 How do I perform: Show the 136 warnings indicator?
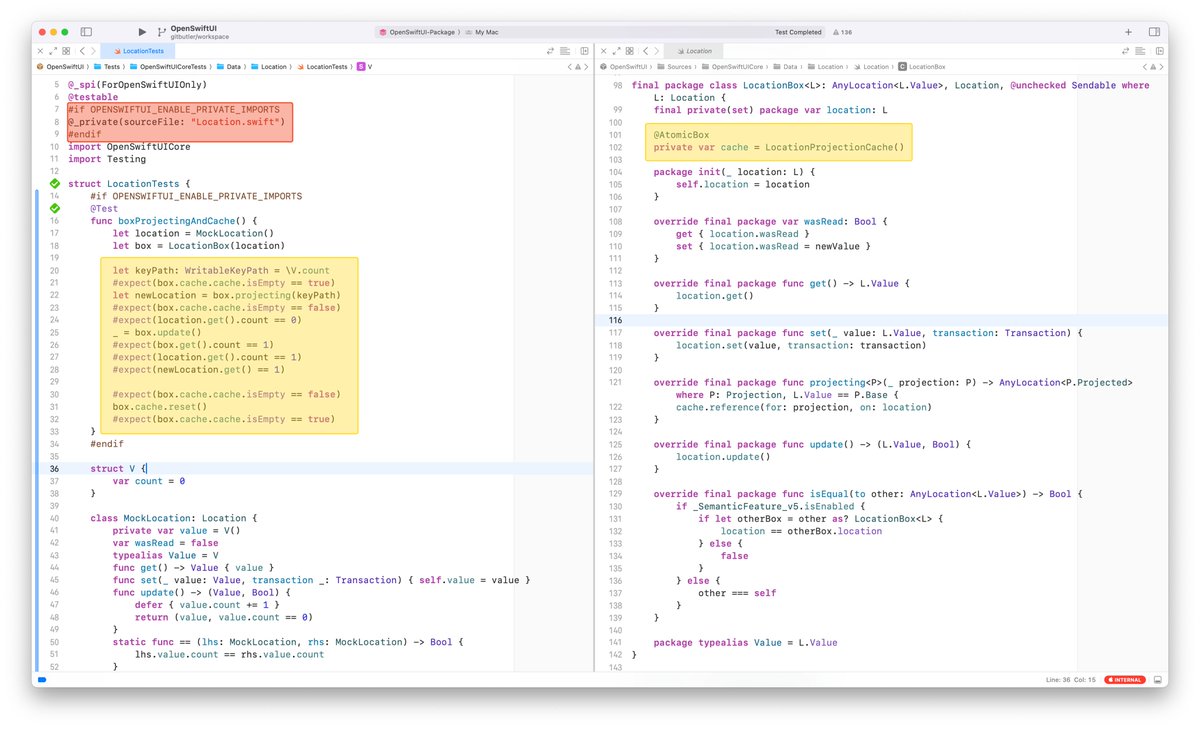tap(842, 32)
